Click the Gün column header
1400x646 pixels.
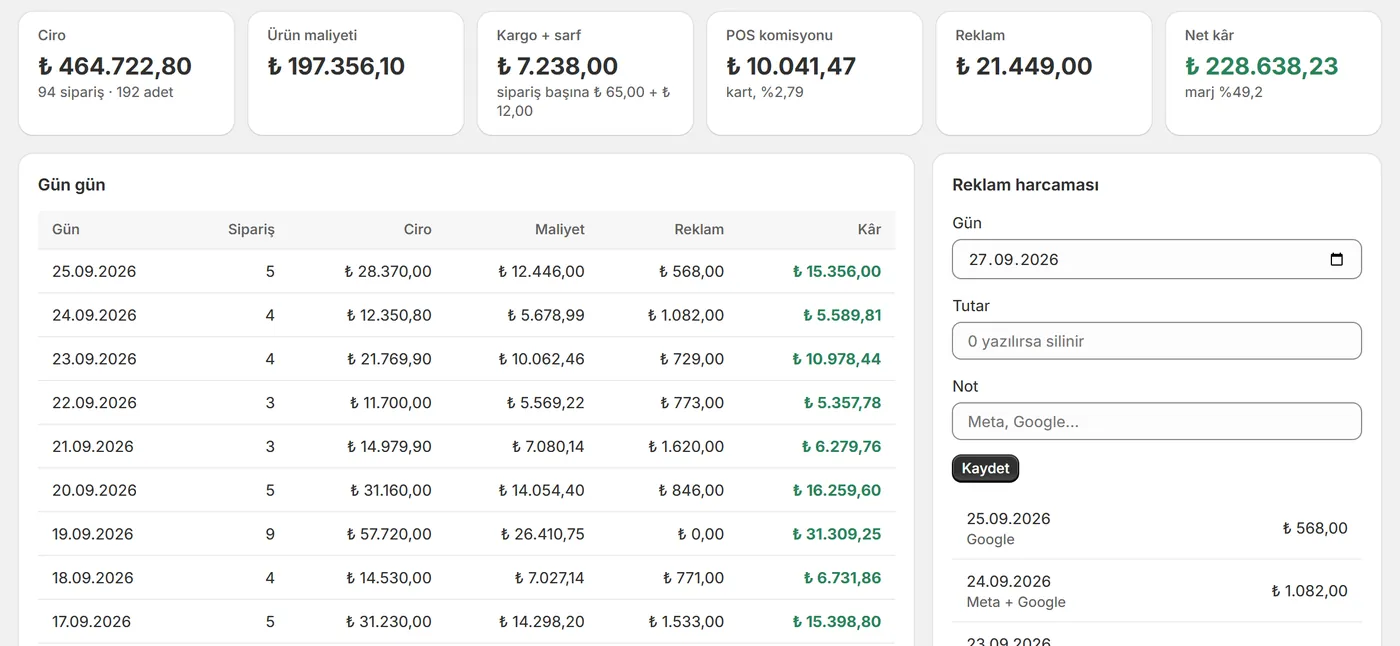pos(66,229)
